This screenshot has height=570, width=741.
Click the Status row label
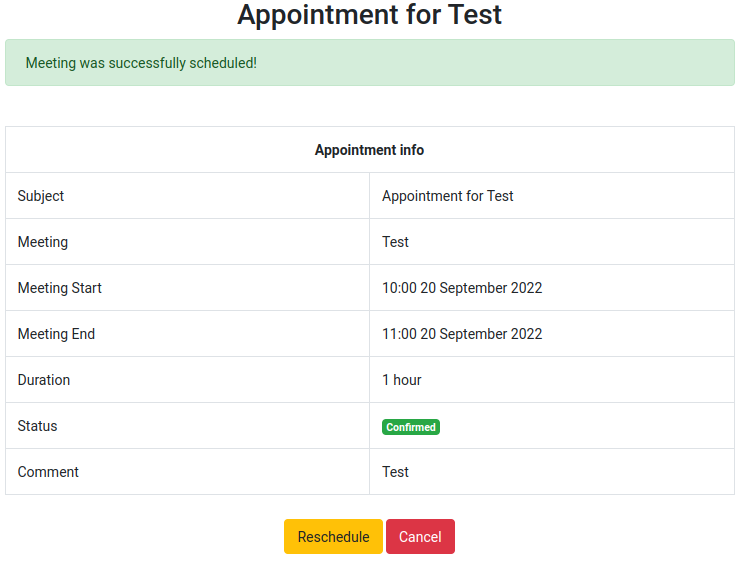click(38, 426)
